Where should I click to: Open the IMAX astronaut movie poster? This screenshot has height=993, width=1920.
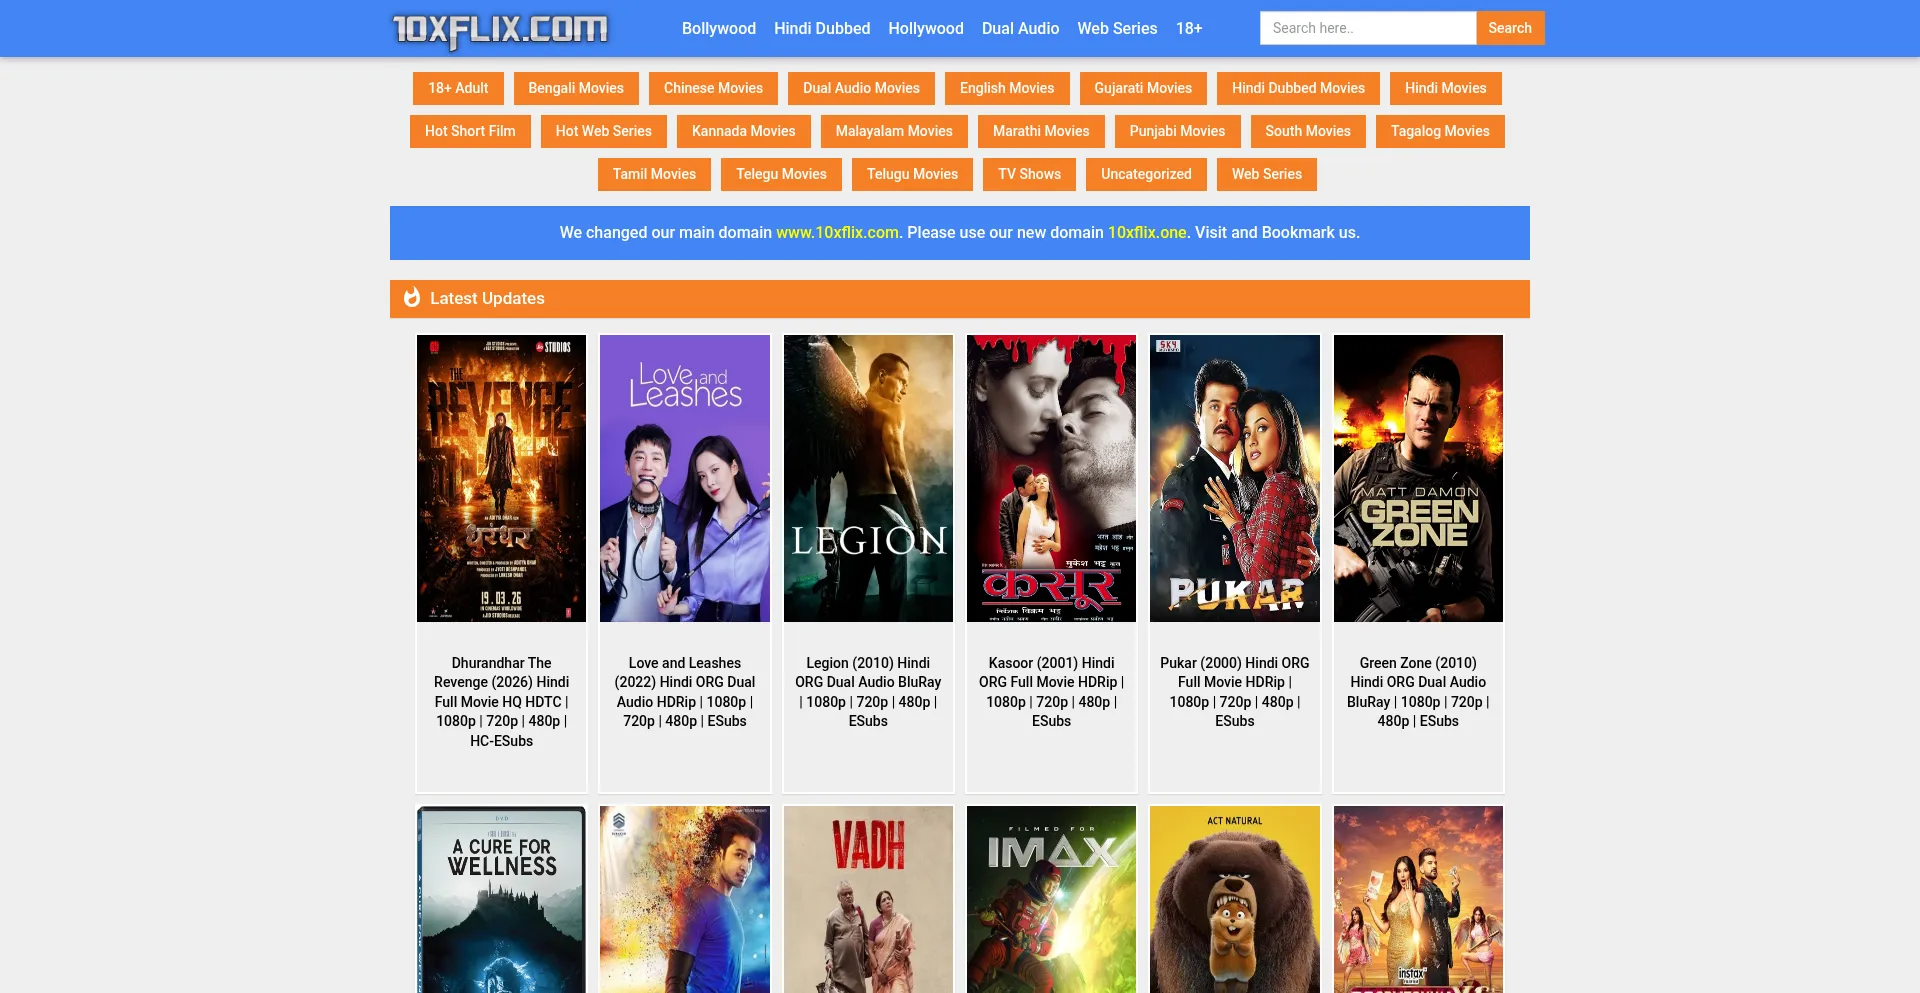(1051, 900)
